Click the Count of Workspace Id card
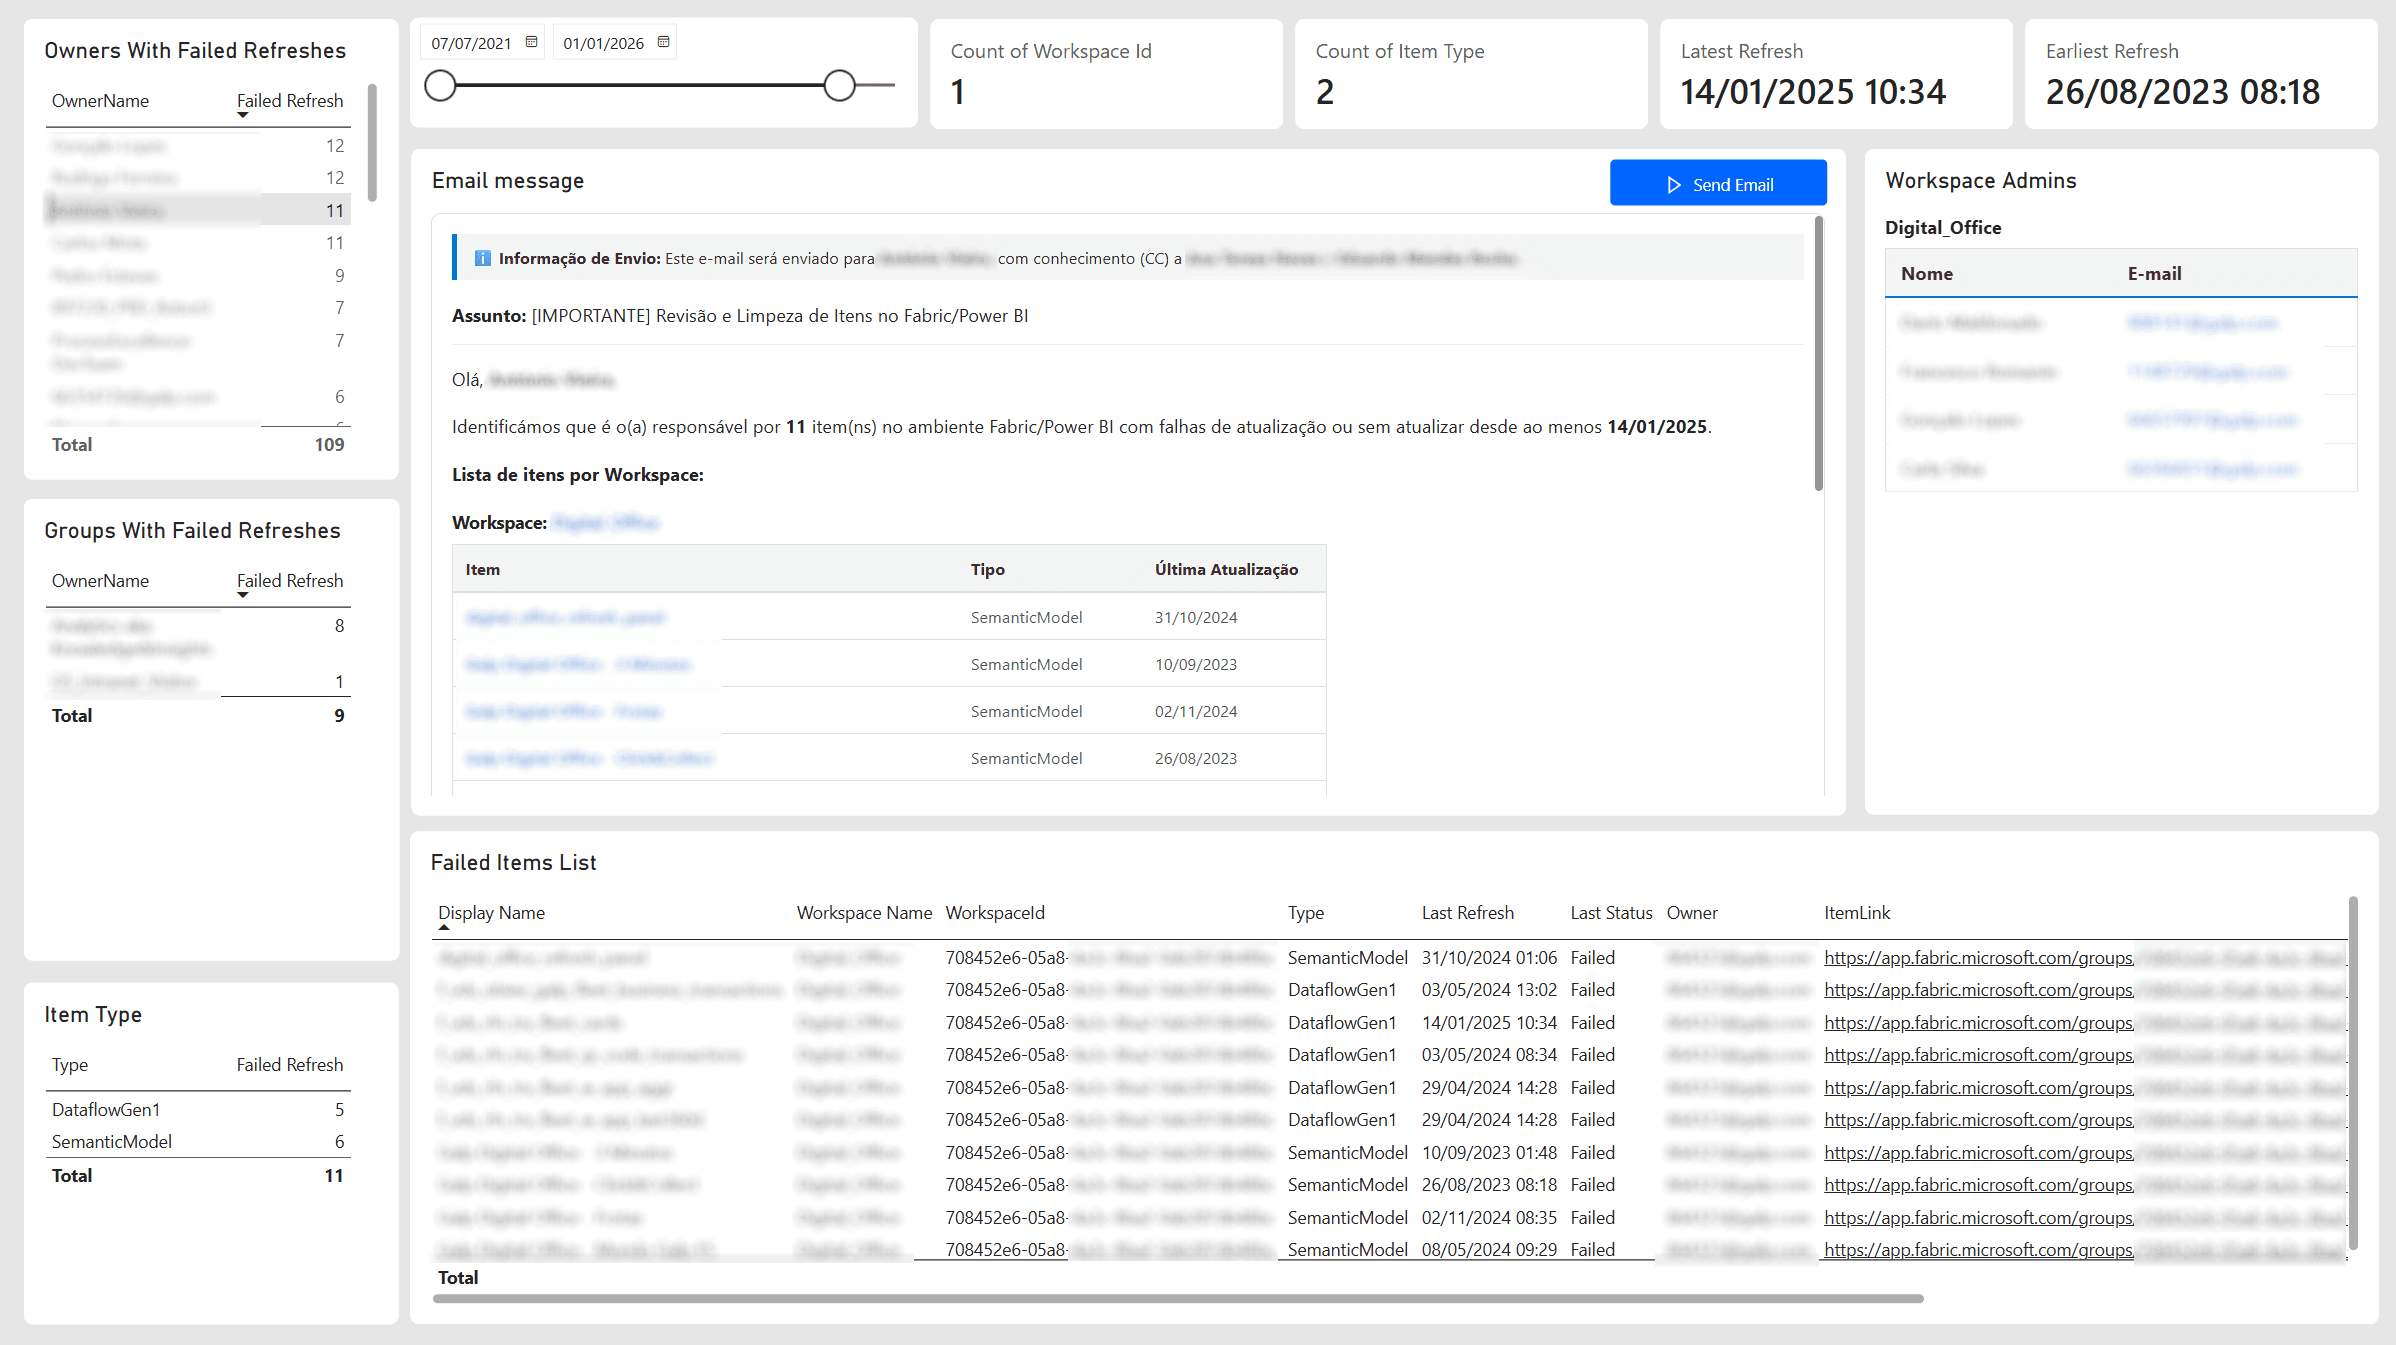 click(1106, 74)
